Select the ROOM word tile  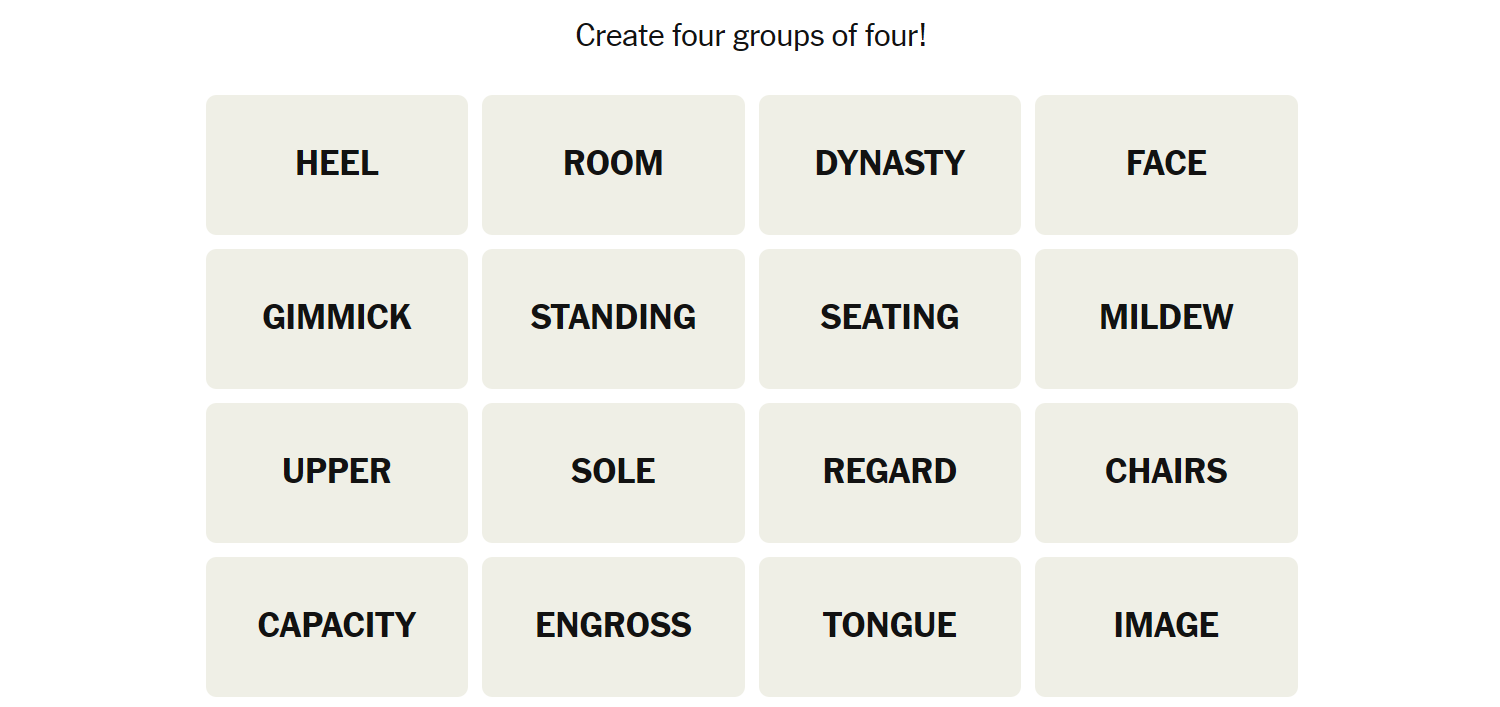613,165
